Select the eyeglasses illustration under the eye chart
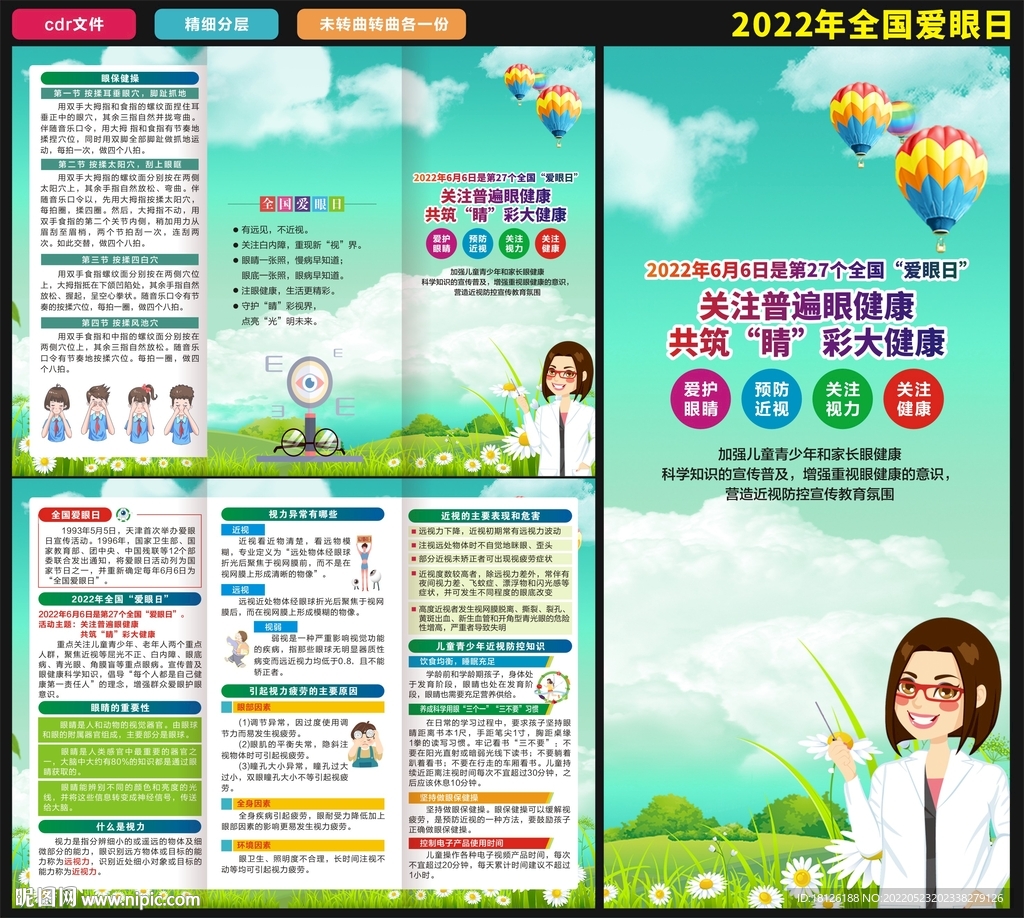Viewport: 1024px width, 918px height. [x=312, y=444]
